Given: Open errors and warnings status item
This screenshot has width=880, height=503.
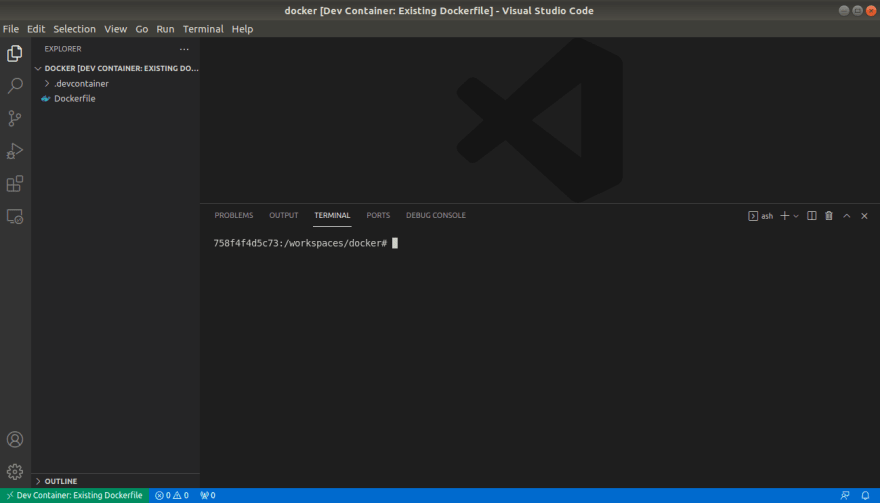Looking at the screenshot, I should (172, 495).
